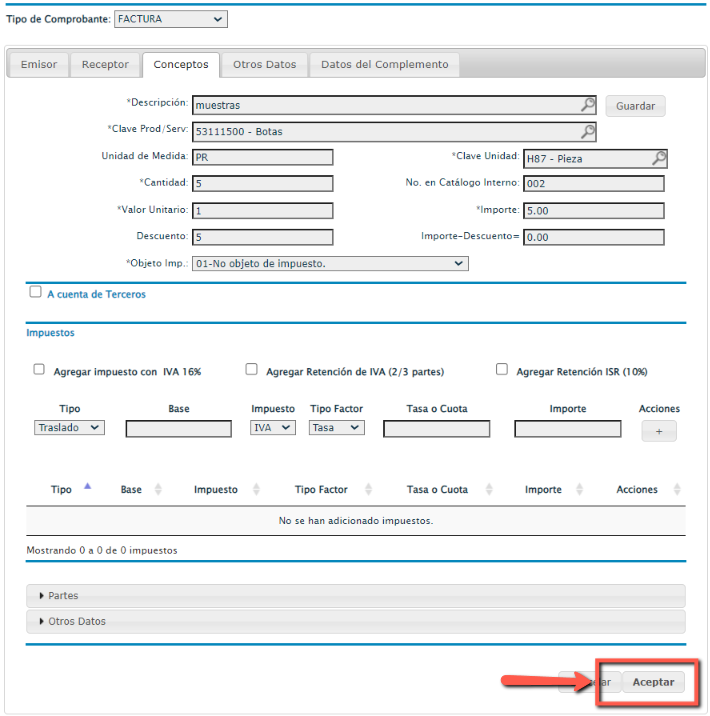710x716 pixels.
Task: Switch to the Receptor tab
Action: [105, 64]
